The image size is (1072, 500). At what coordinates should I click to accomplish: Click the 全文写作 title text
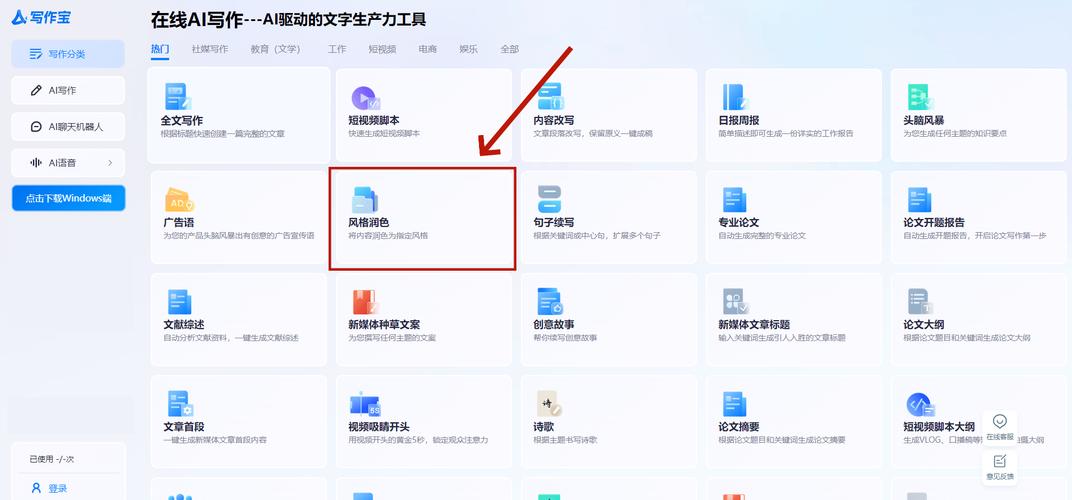(x=183, y=120)
